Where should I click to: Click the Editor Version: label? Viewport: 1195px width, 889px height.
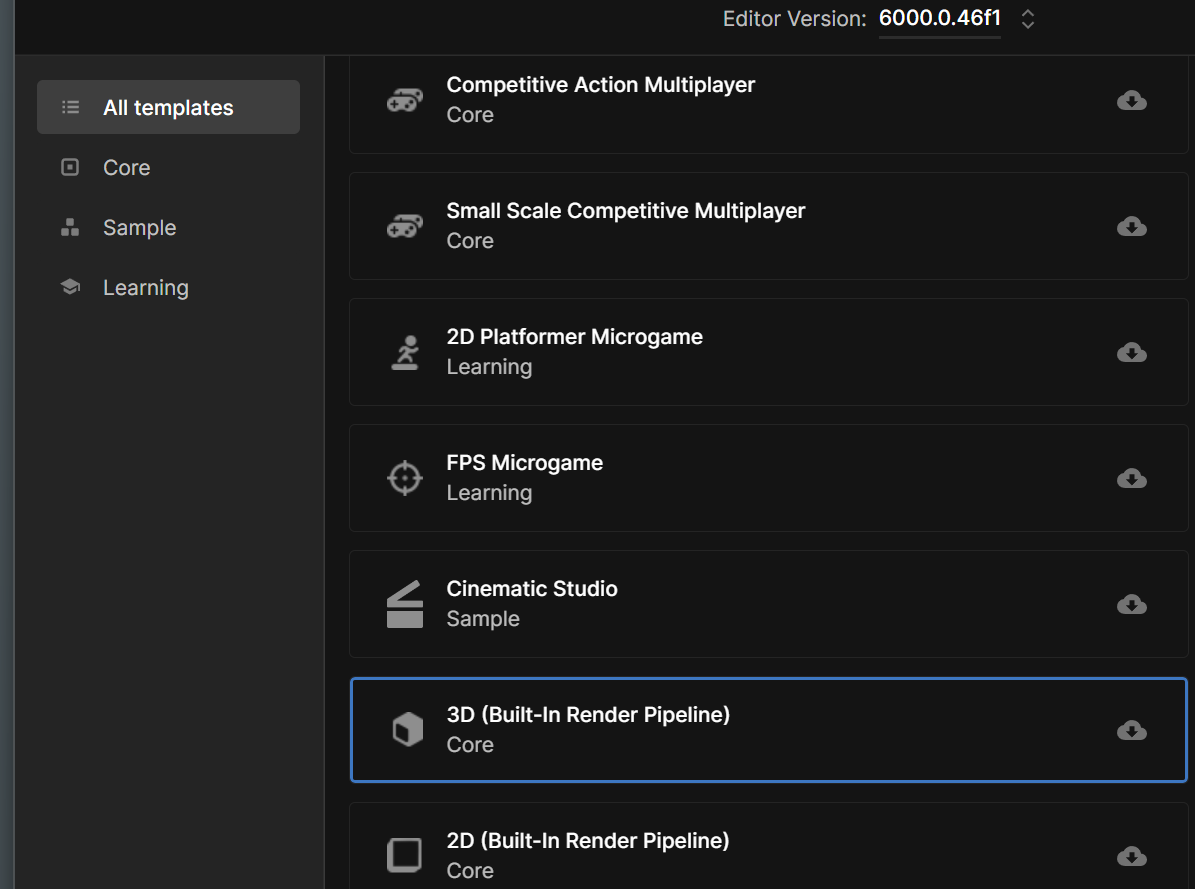794,19
